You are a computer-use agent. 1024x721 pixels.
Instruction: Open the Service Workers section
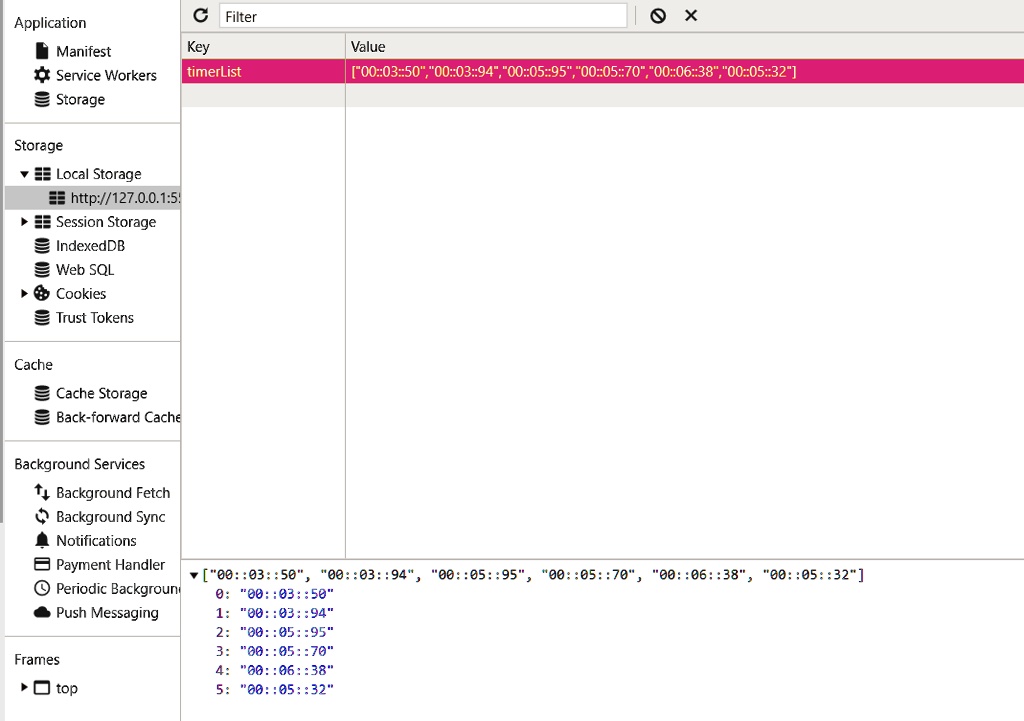(x=106, y=75)
